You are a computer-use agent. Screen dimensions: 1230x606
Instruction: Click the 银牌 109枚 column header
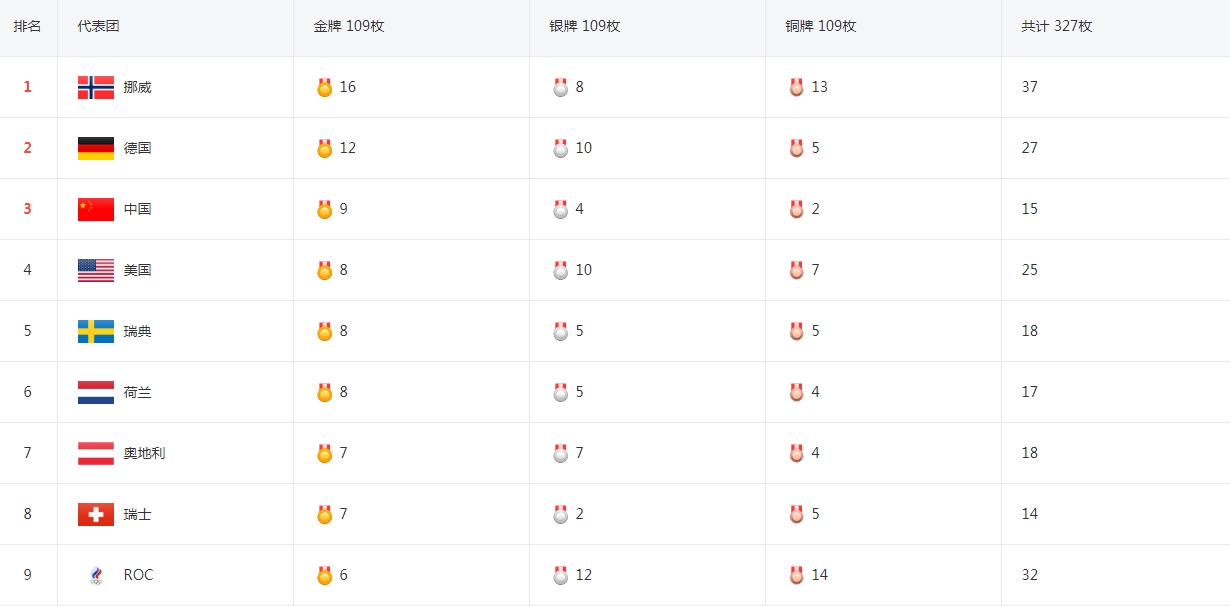click(584, 26)
